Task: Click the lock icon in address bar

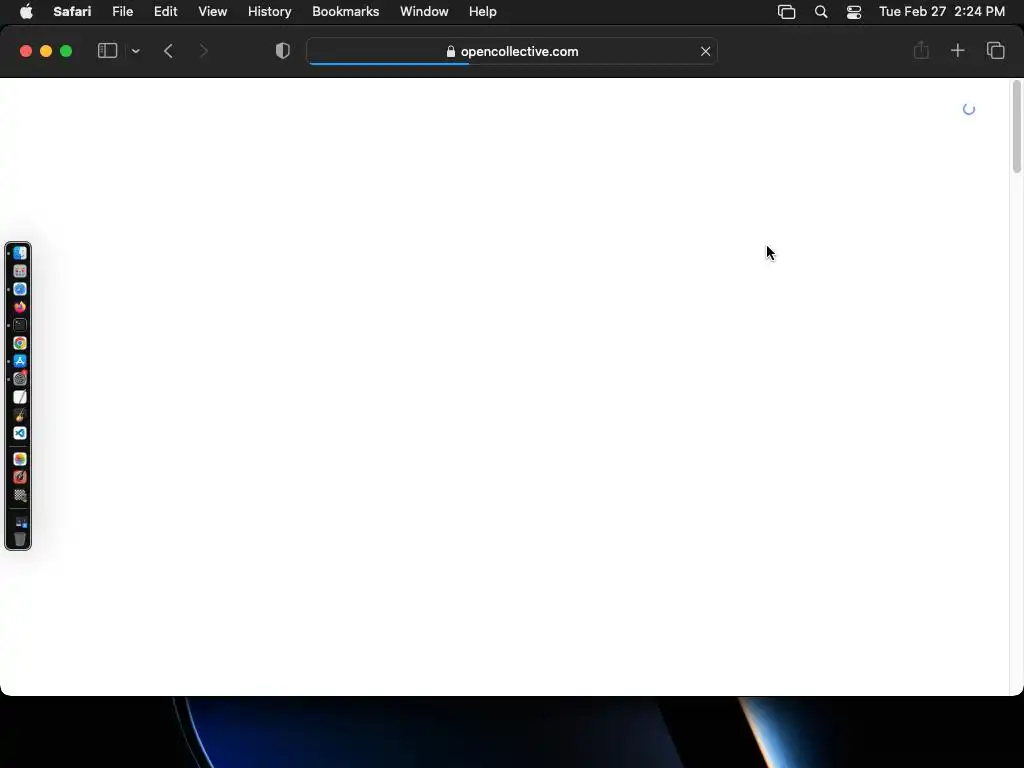Action: click(x=451, y=51)
